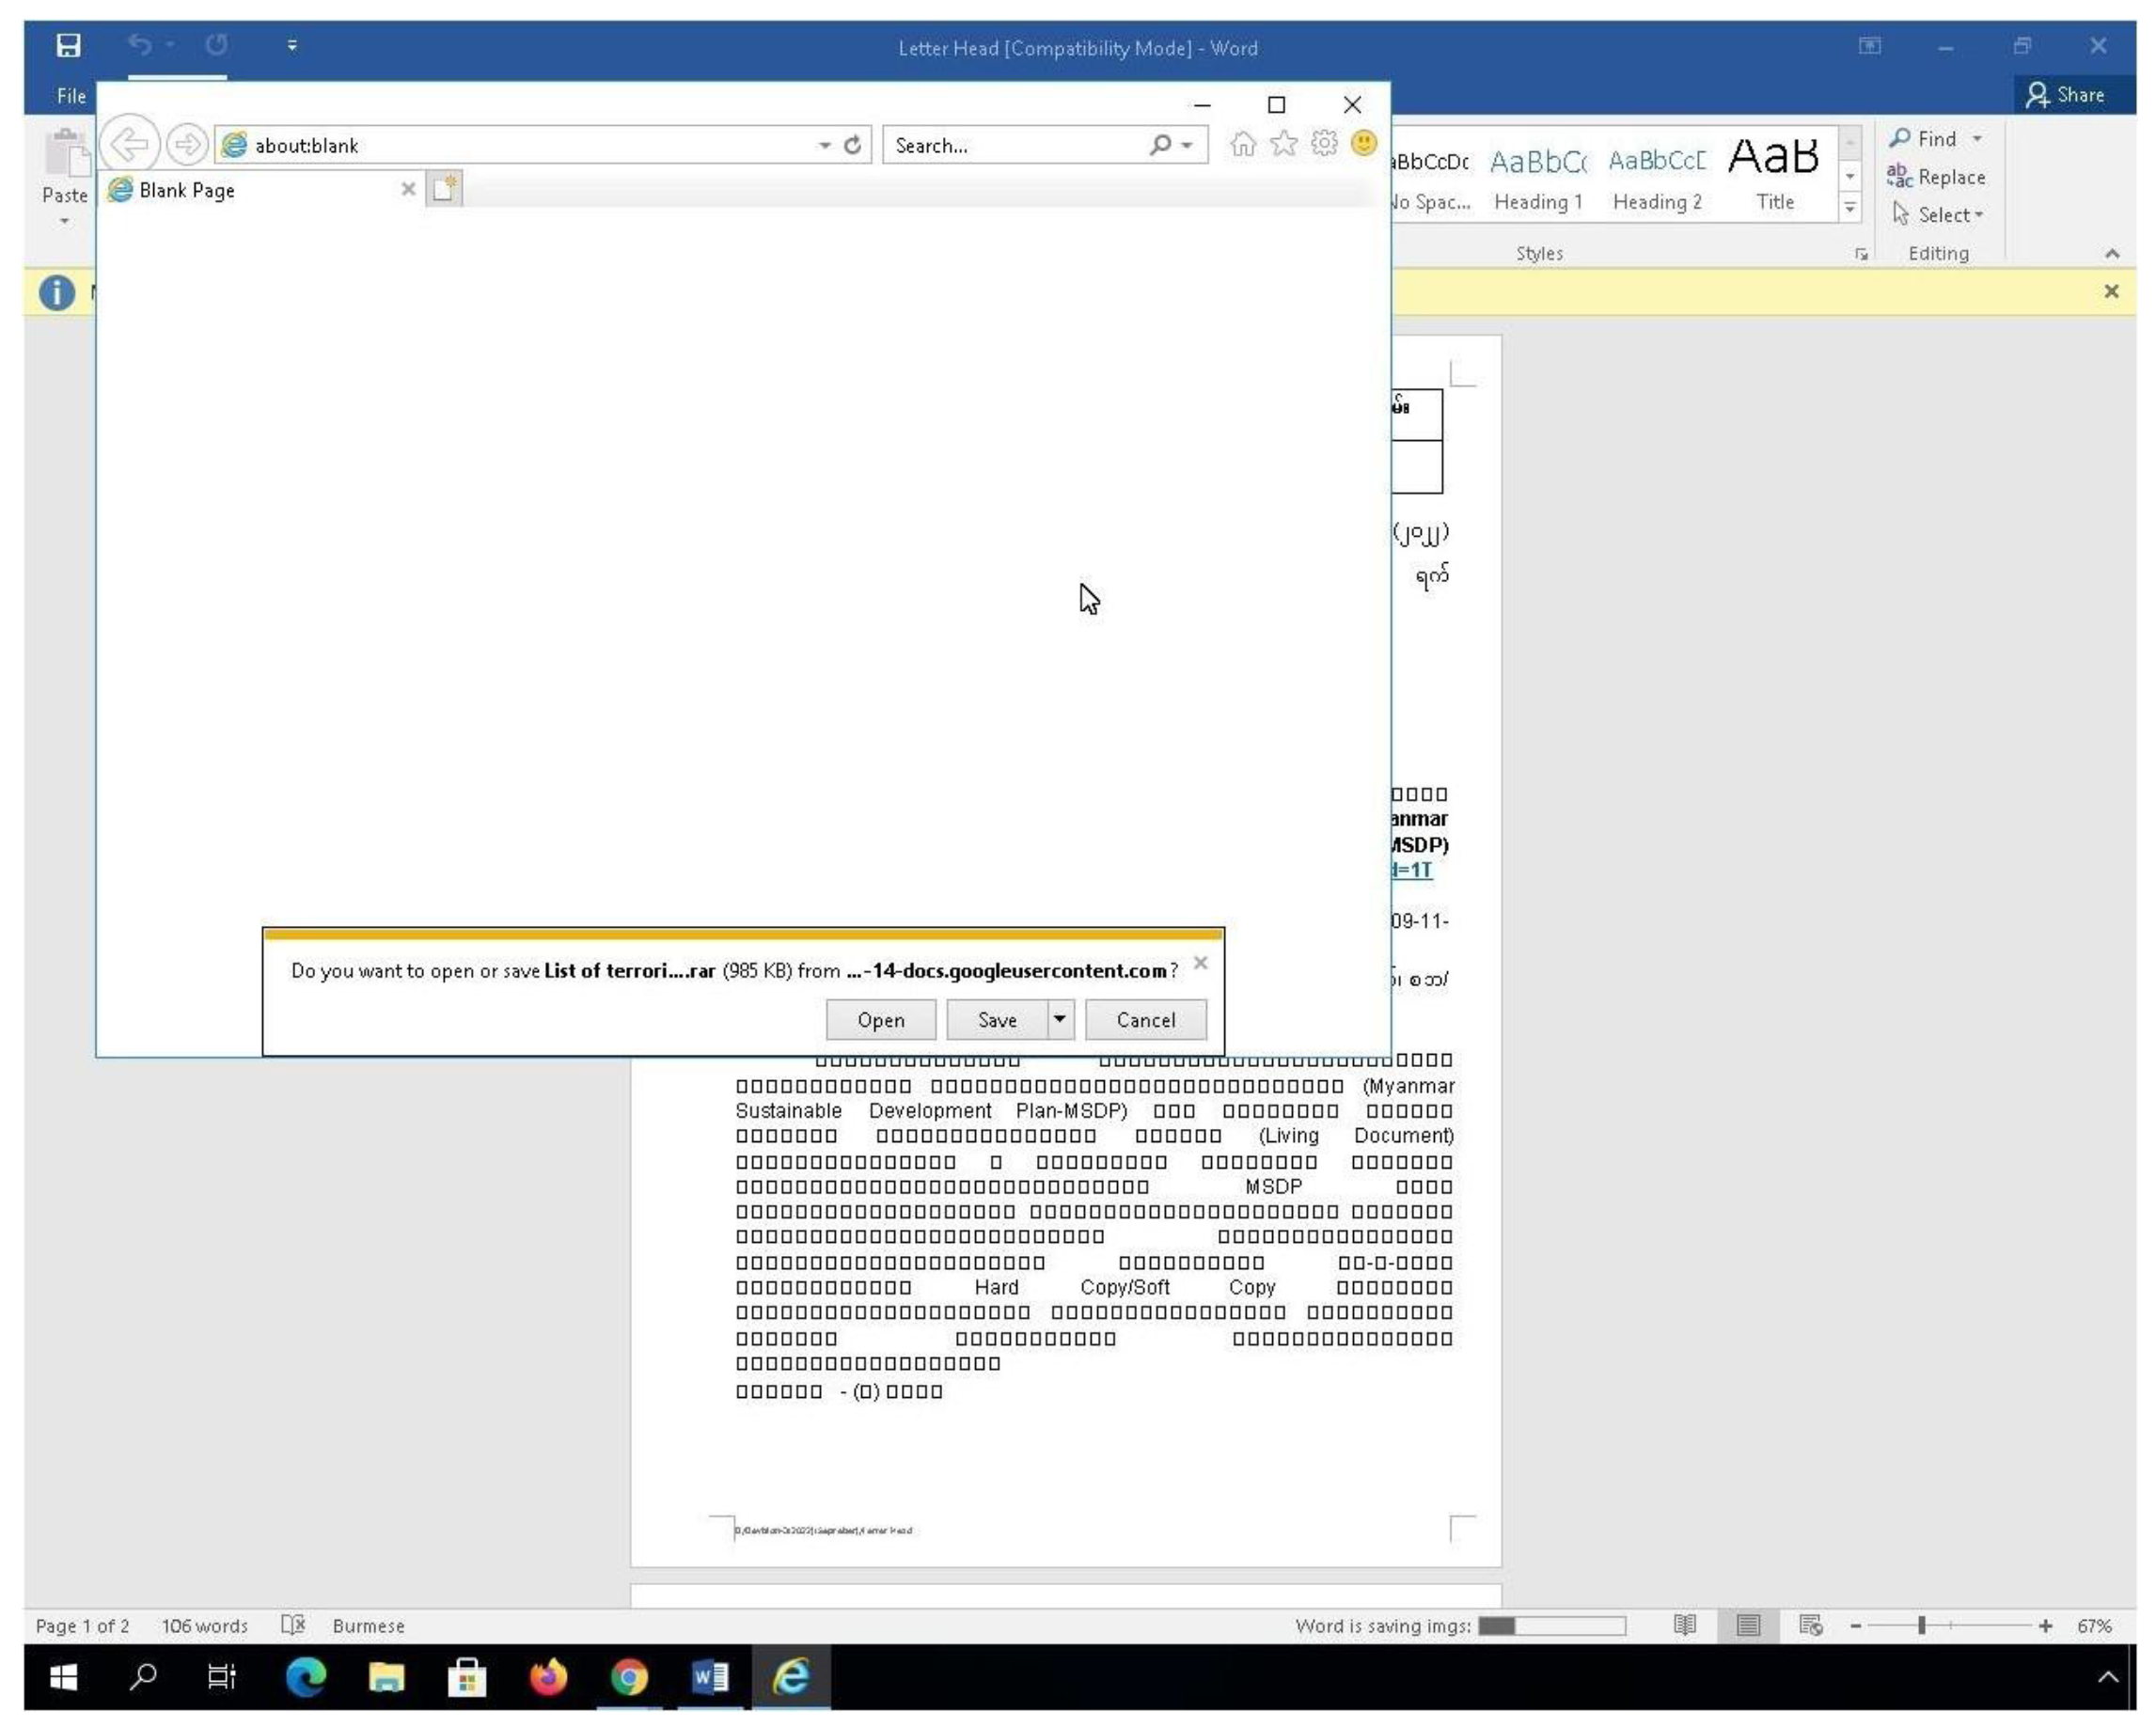Click the info icon on yellow bar
The height and width of the screenshot is (1727, 2156).
[57, 292]
